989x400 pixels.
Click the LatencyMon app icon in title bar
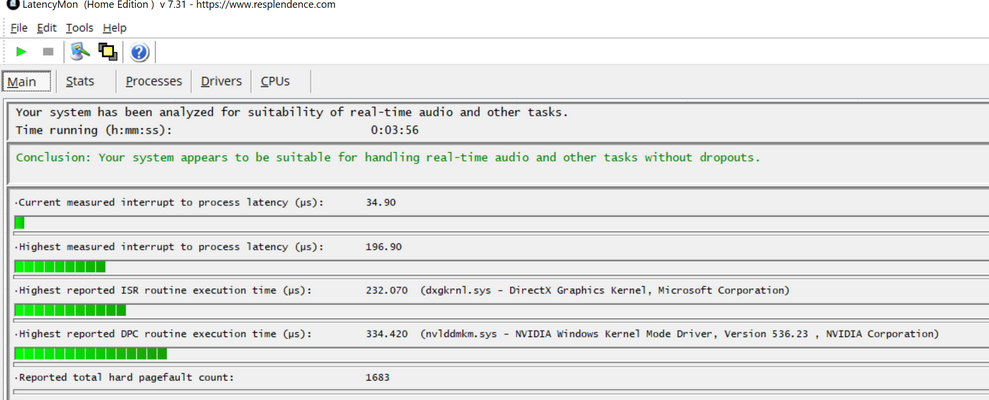pos(11,4)
